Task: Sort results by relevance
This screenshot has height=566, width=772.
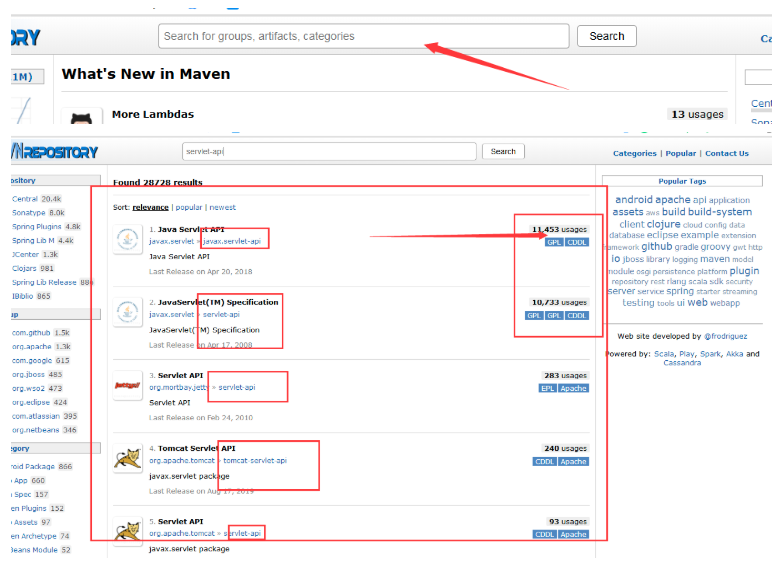Action: [150, 208]
